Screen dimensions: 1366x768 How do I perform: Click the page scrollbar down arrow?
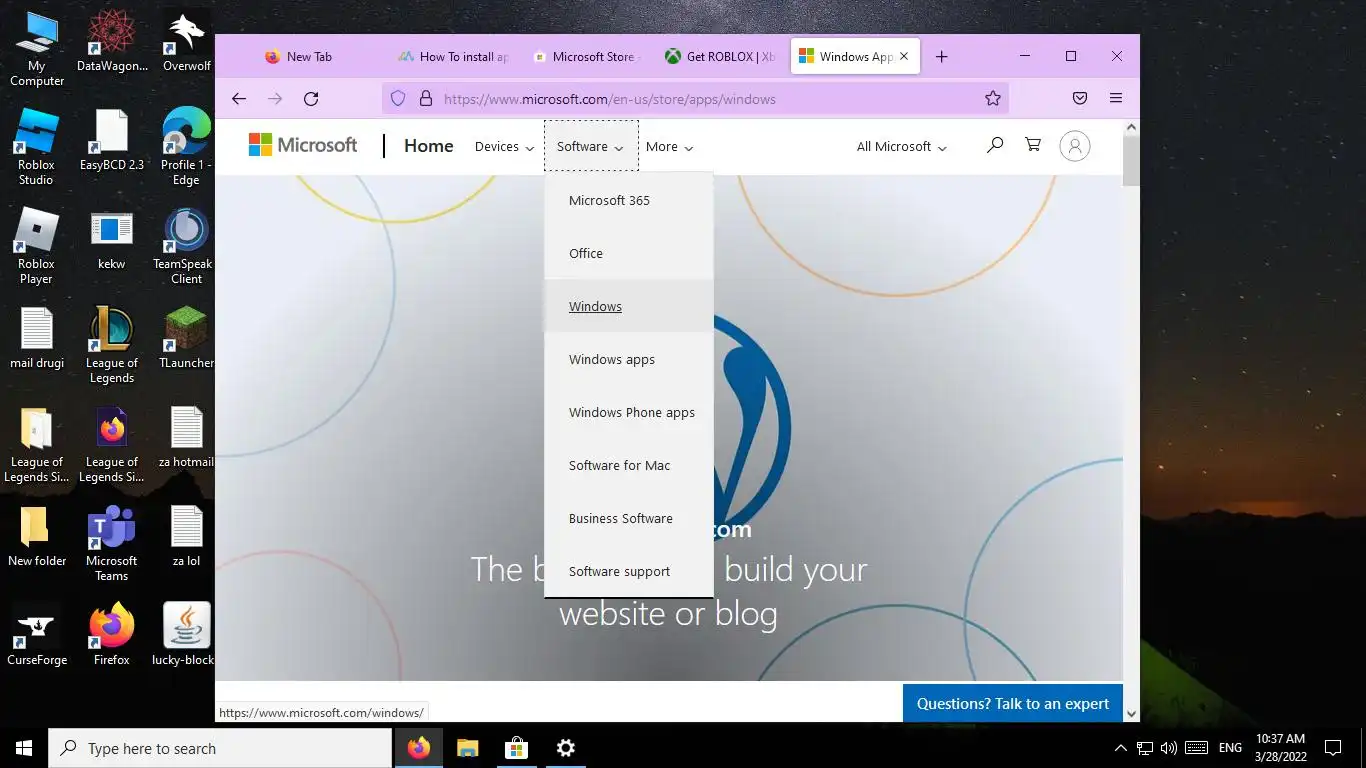(1131, 713)
